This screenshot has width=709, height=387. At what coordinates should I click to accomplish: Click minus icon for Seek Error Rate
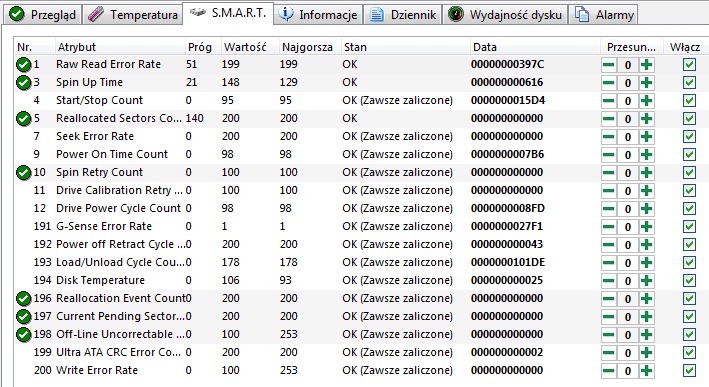609,137
